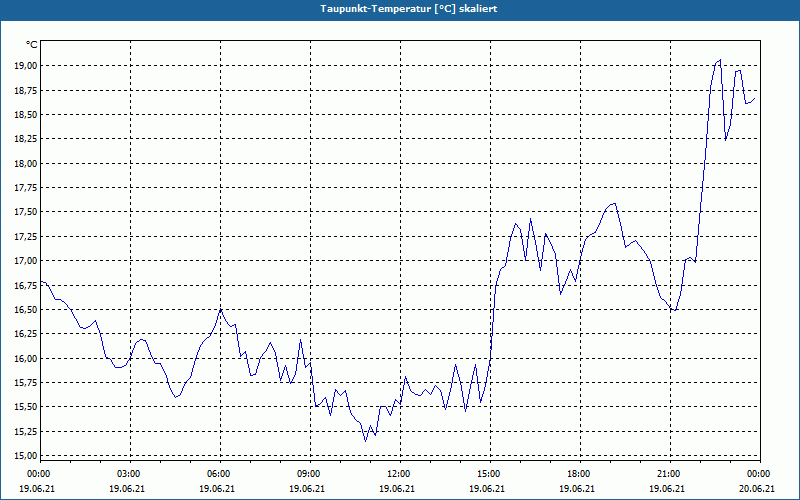The width and height of the screenshot is (800, 500).
Task: Click the 18,00 y-axis label
Action: (27, 164)
